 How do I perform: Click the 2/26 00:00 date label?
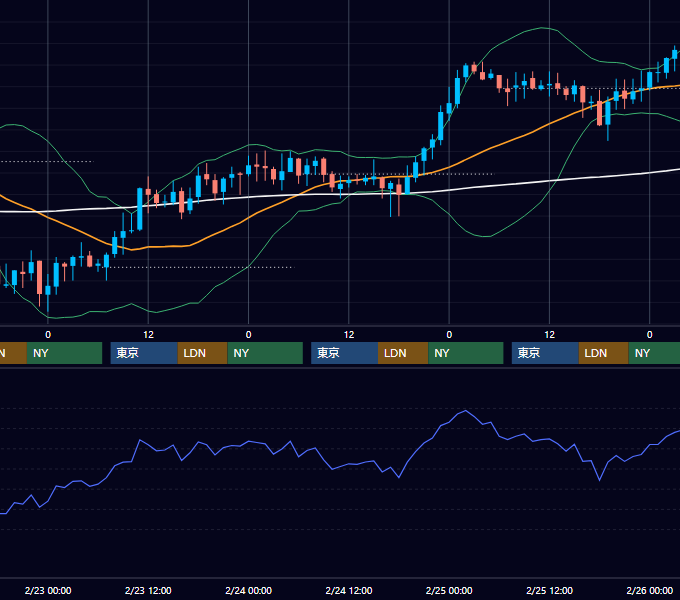click(x=650, y=590)
